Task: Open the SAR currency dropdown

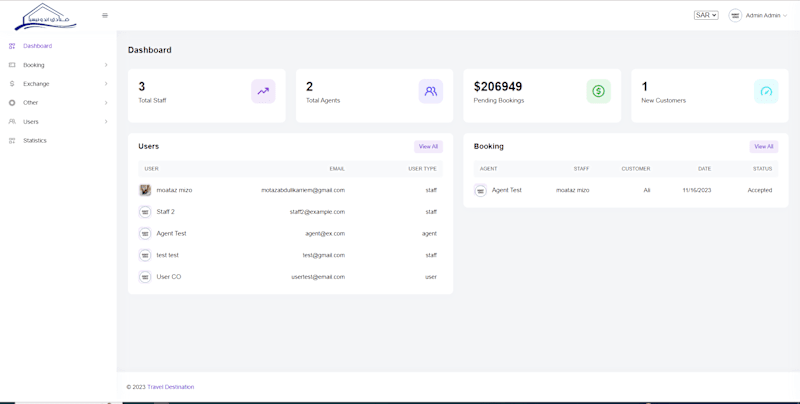Action: point(706,15)
